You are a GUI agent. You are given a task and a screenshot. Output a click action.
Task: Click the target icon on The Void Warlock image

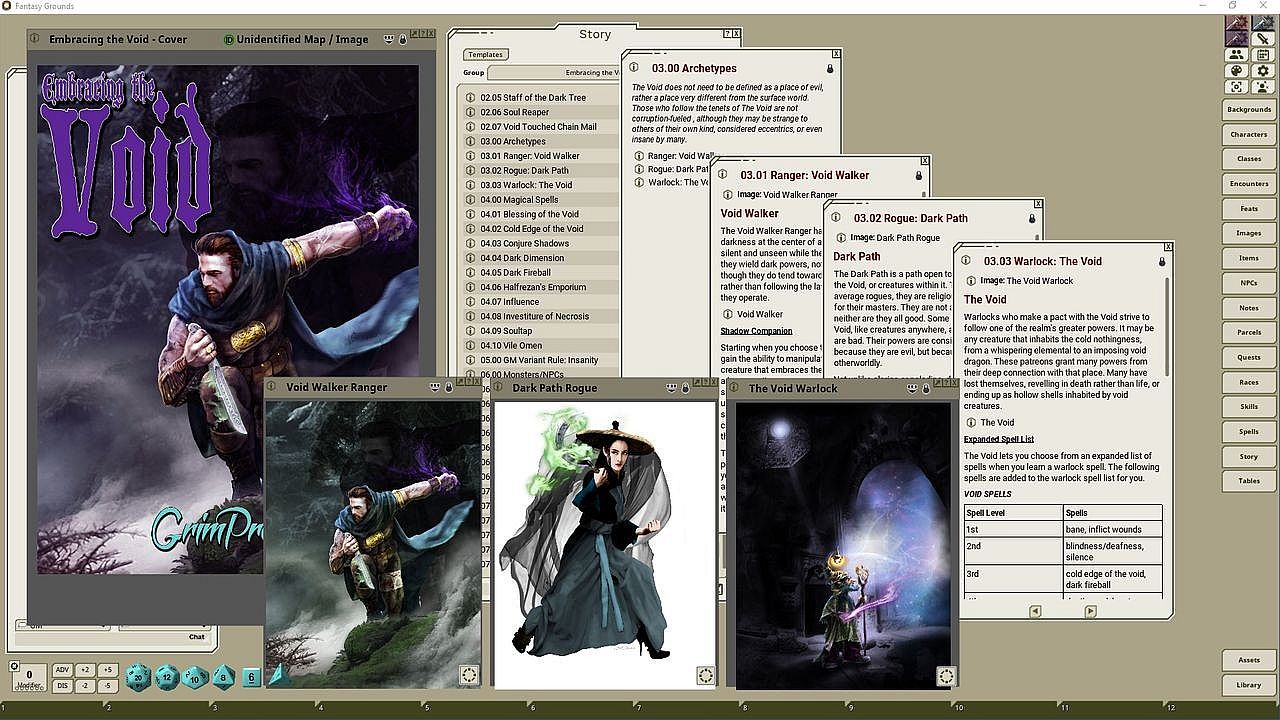click(x=946, y=676)
